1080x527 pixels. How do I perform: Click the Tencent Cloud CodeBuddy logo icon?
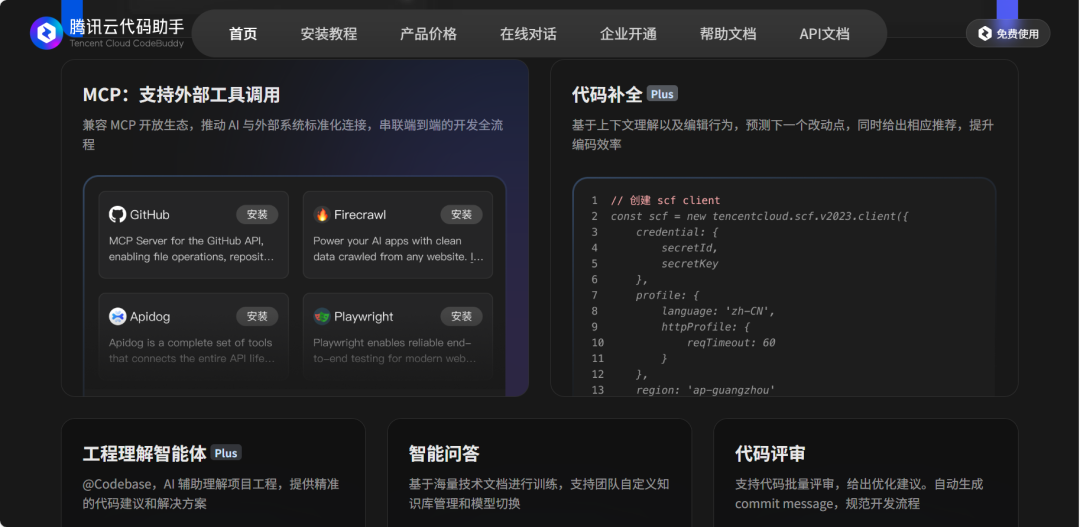click(x=46, y=33)
